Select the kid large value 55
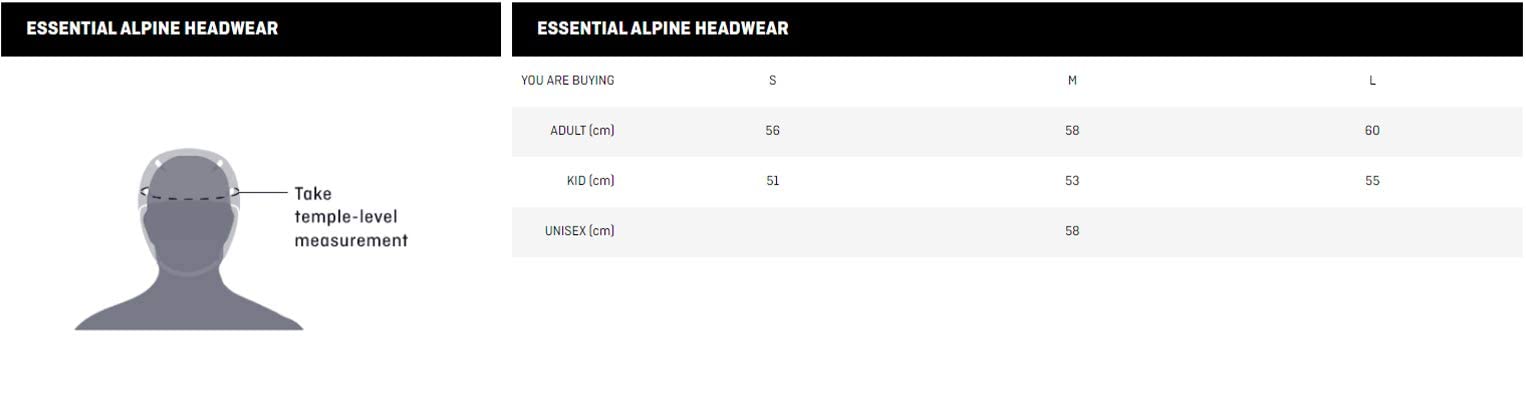The height and width of the screenshot is (411, 1526). pos(1372,181)
